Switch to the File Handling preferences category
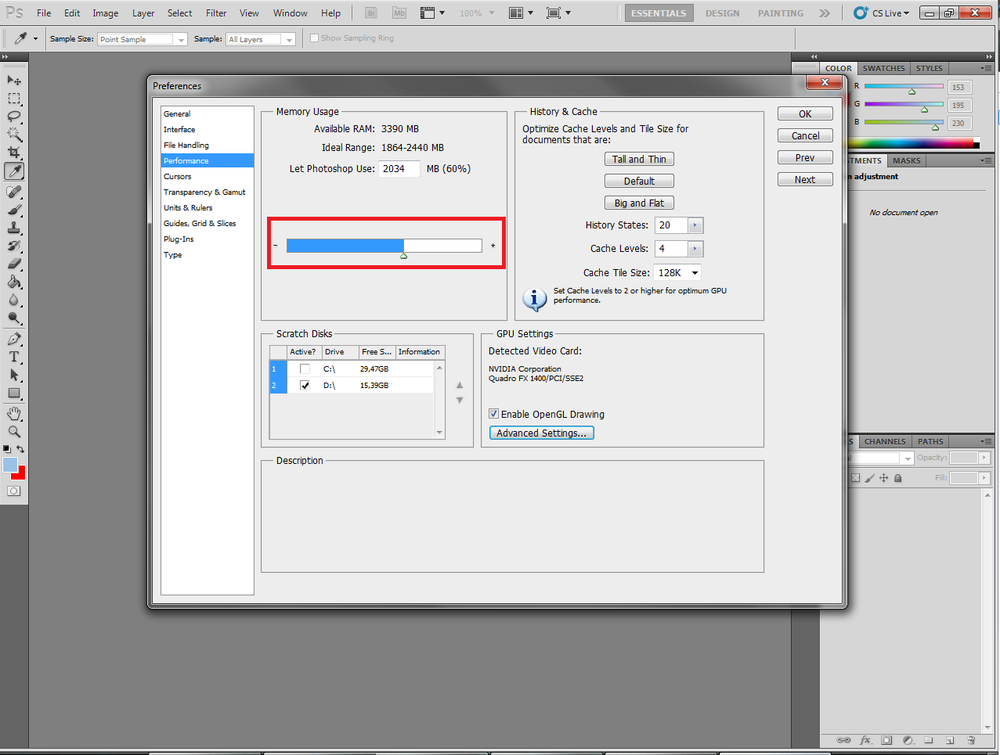 tap(186, 145)
